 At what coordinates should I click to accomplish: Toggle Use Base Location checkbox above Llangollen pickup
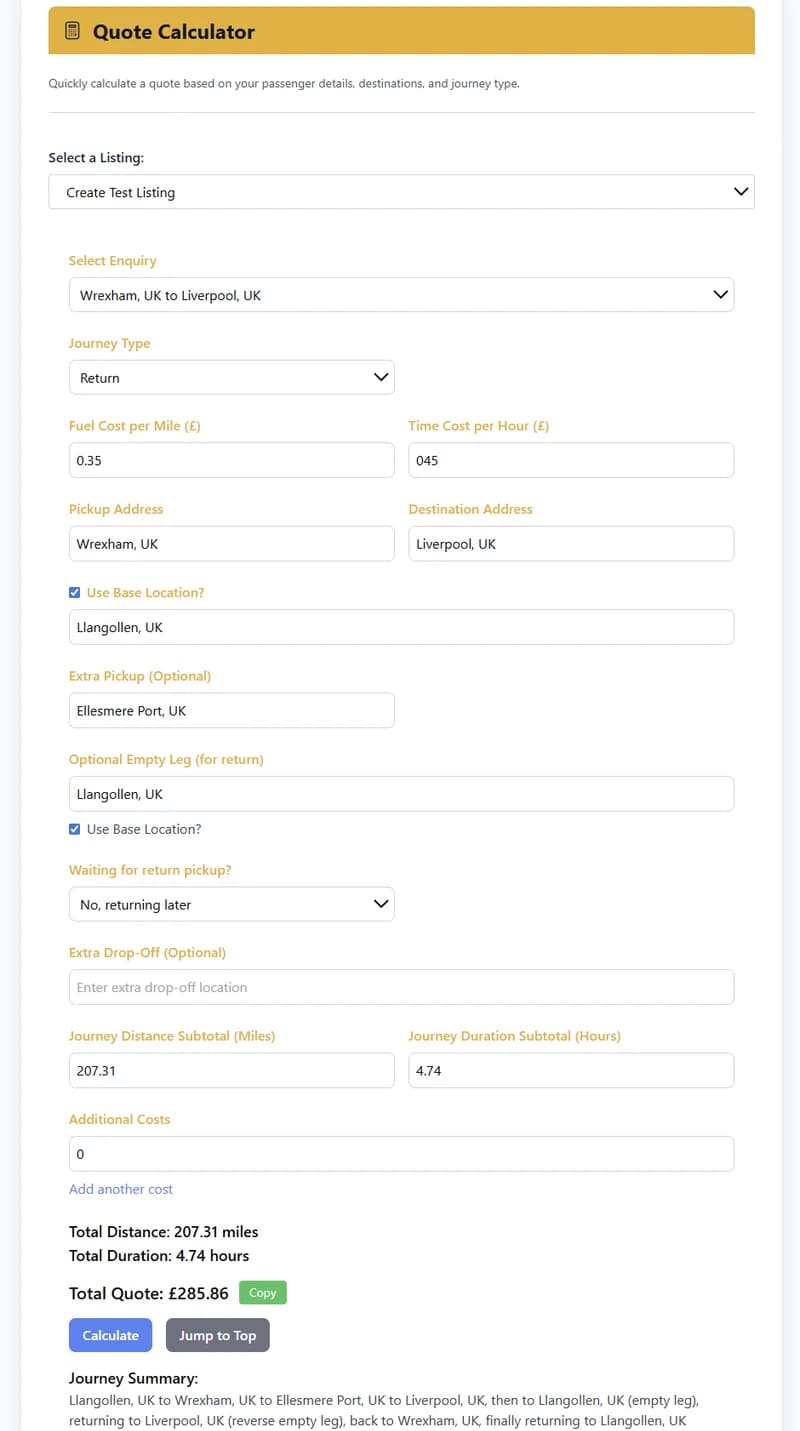tap(75, 593)
